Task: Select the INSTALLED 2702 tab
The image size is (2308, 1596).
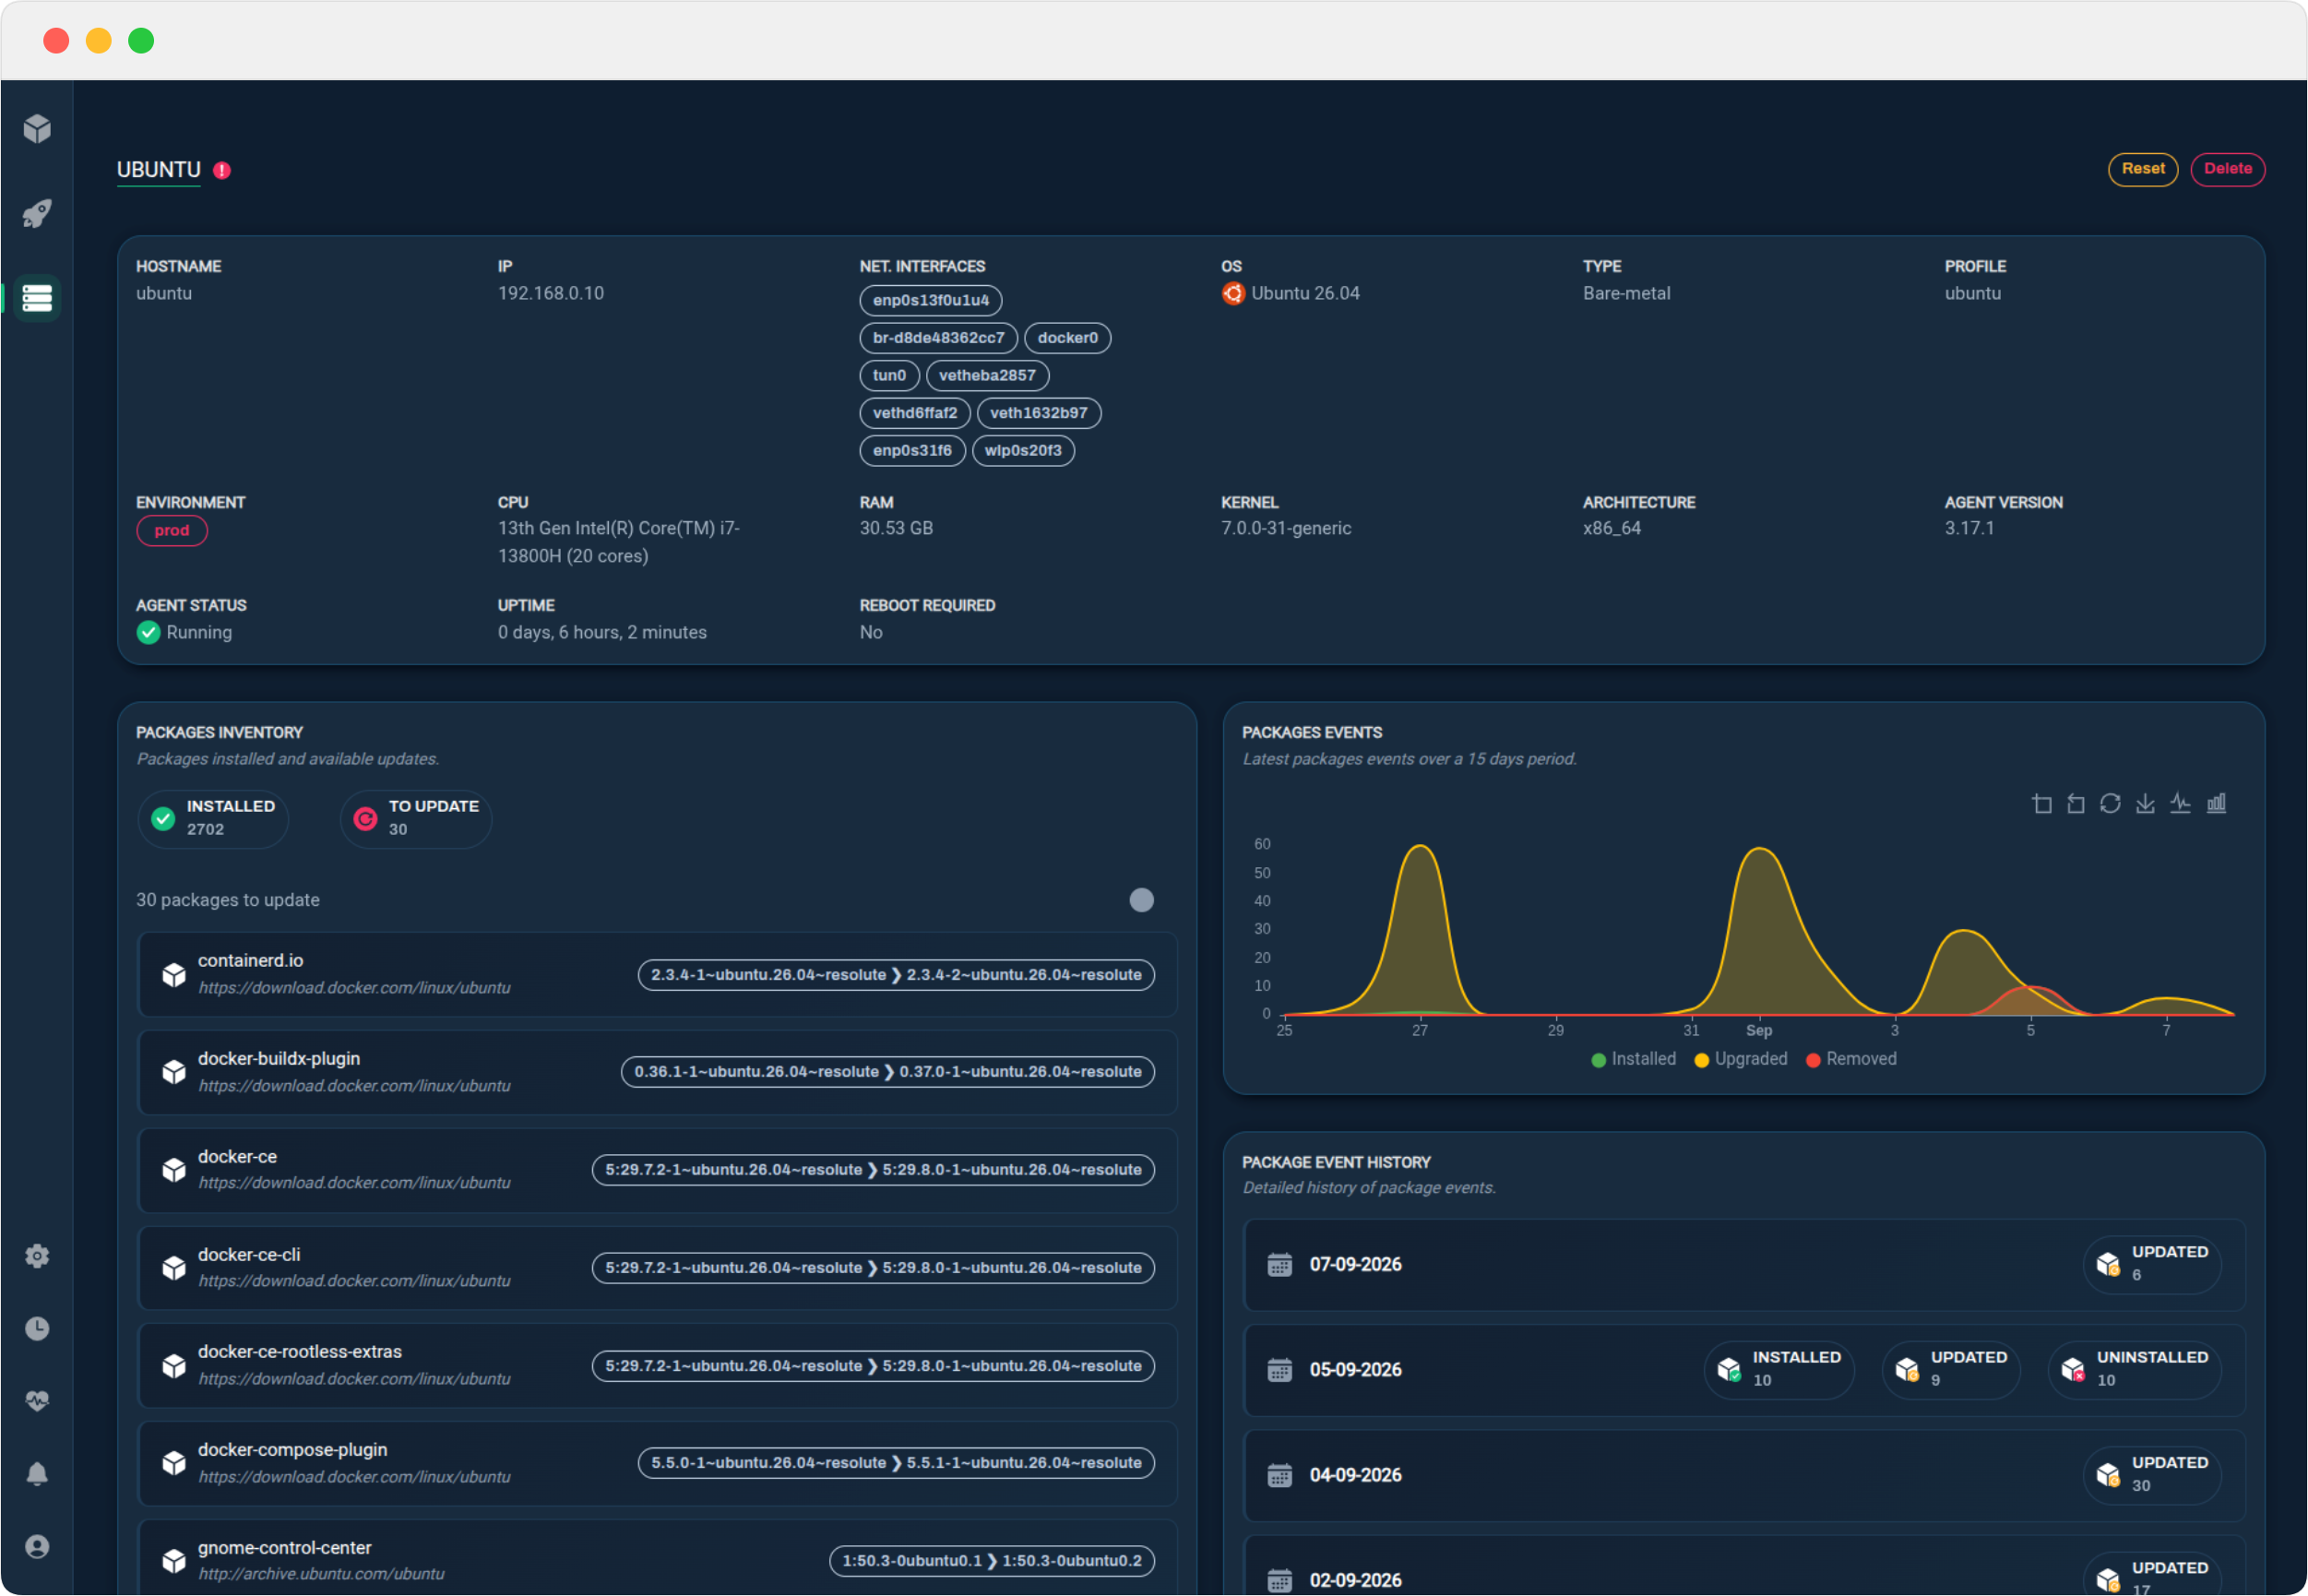Action: tap(213, 818)
